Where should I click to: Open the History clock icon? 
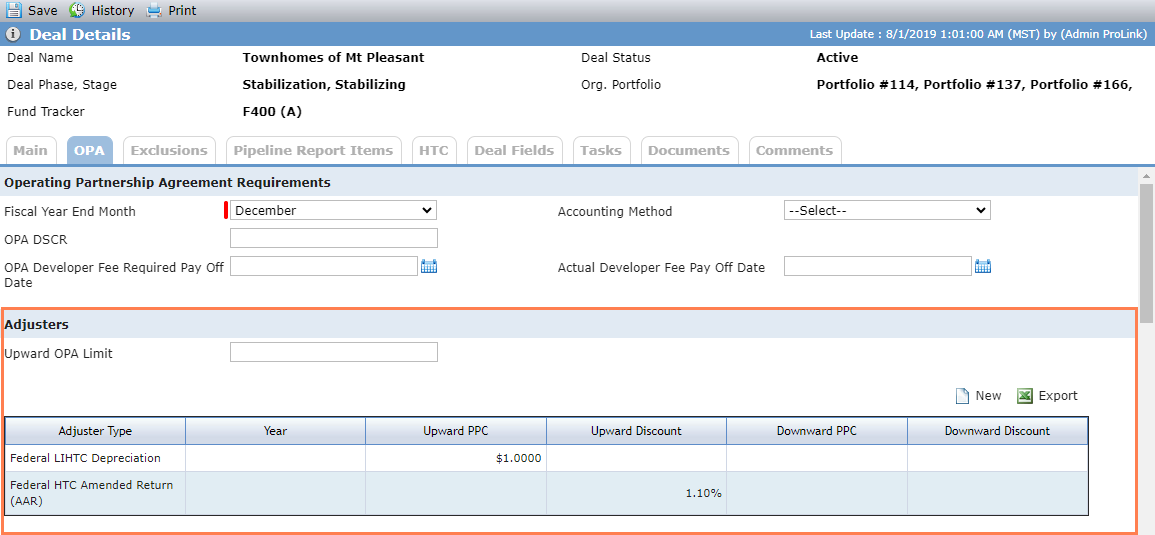pyautogui.click(x=77, y=10)
